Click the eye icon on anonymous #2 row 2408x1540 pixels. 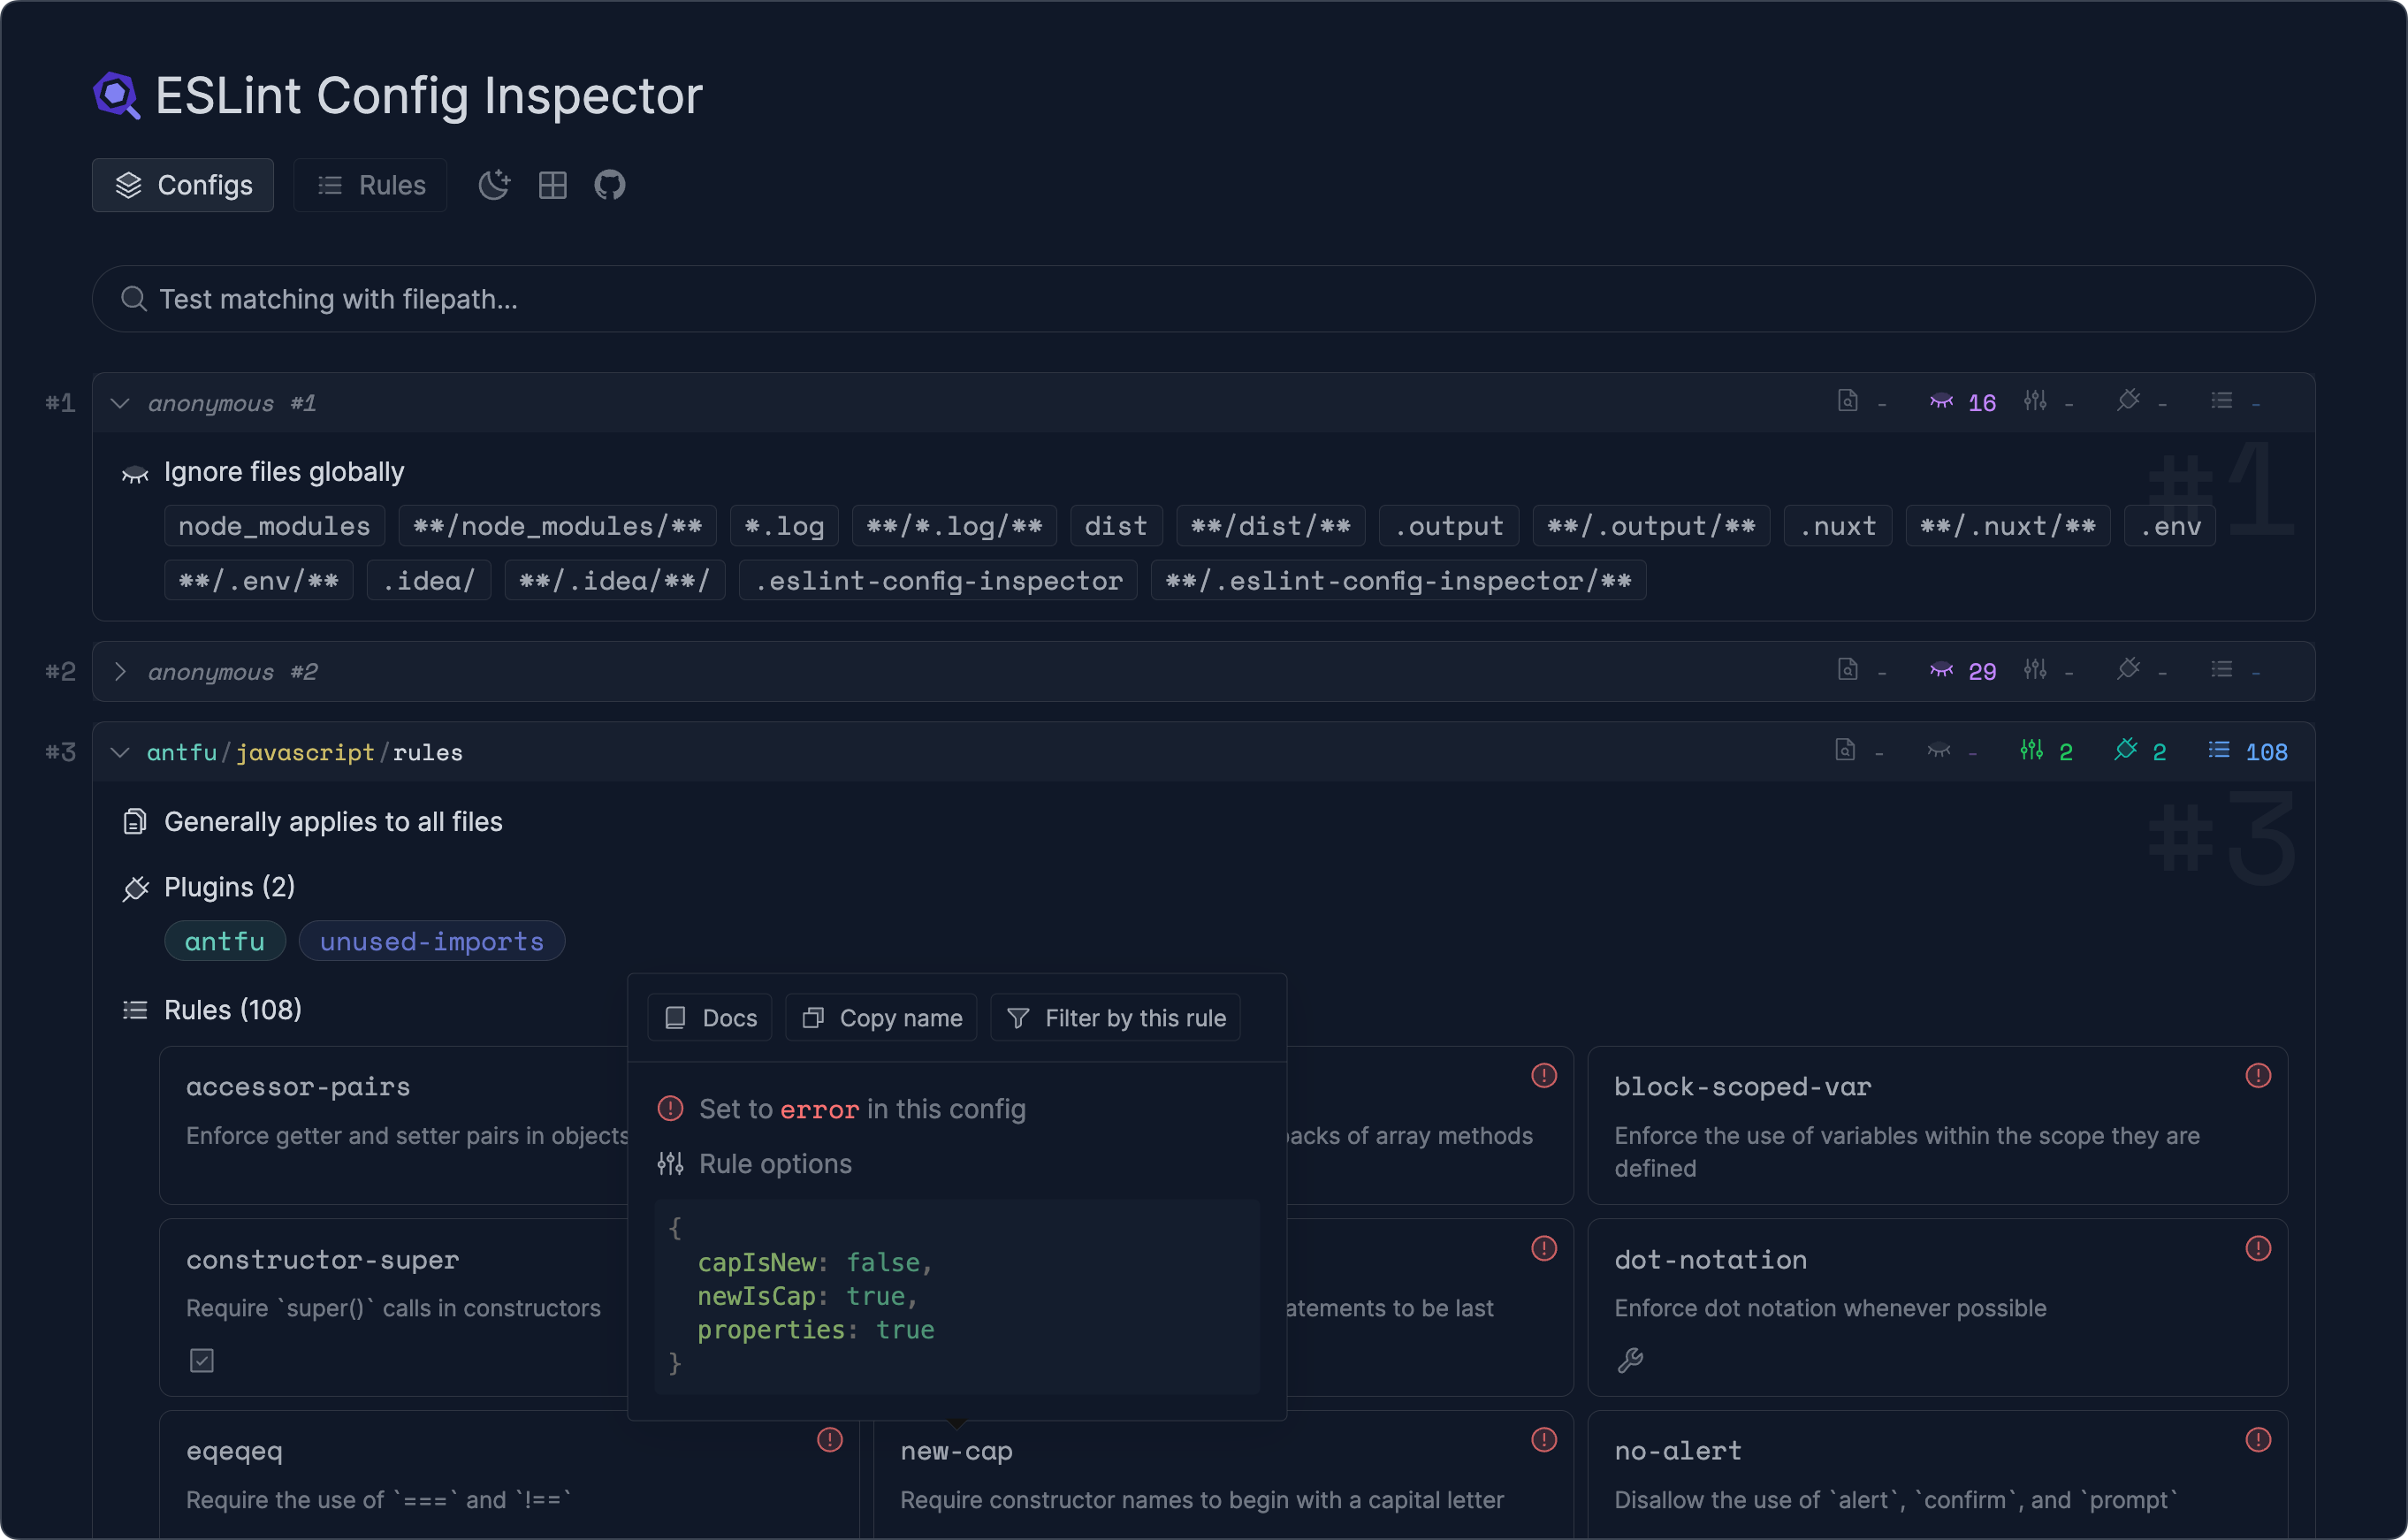pyautogui.click(x=1942, y=671)
